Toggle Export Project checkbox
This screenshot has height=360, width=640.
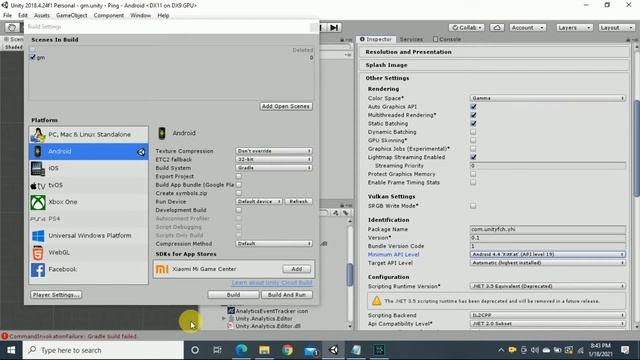tap(238, 176)
